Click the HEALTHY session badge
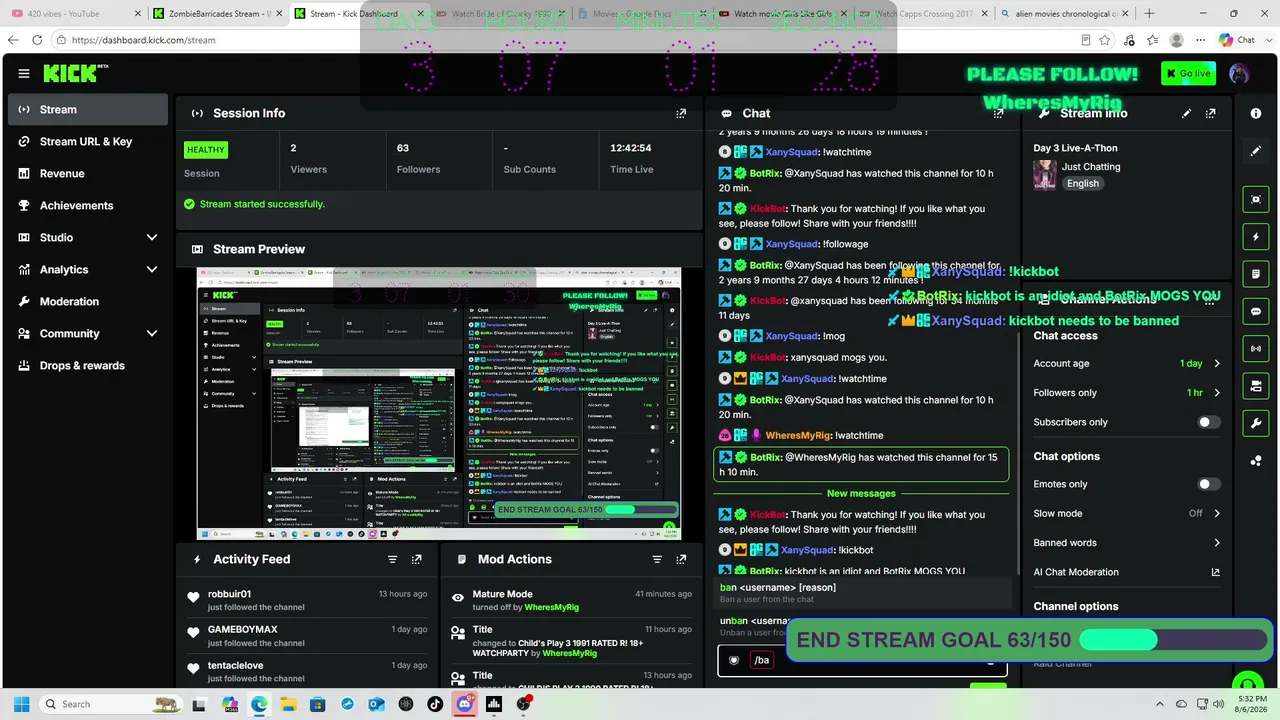Screen dimensions: 1280x720 pos(206,150)
